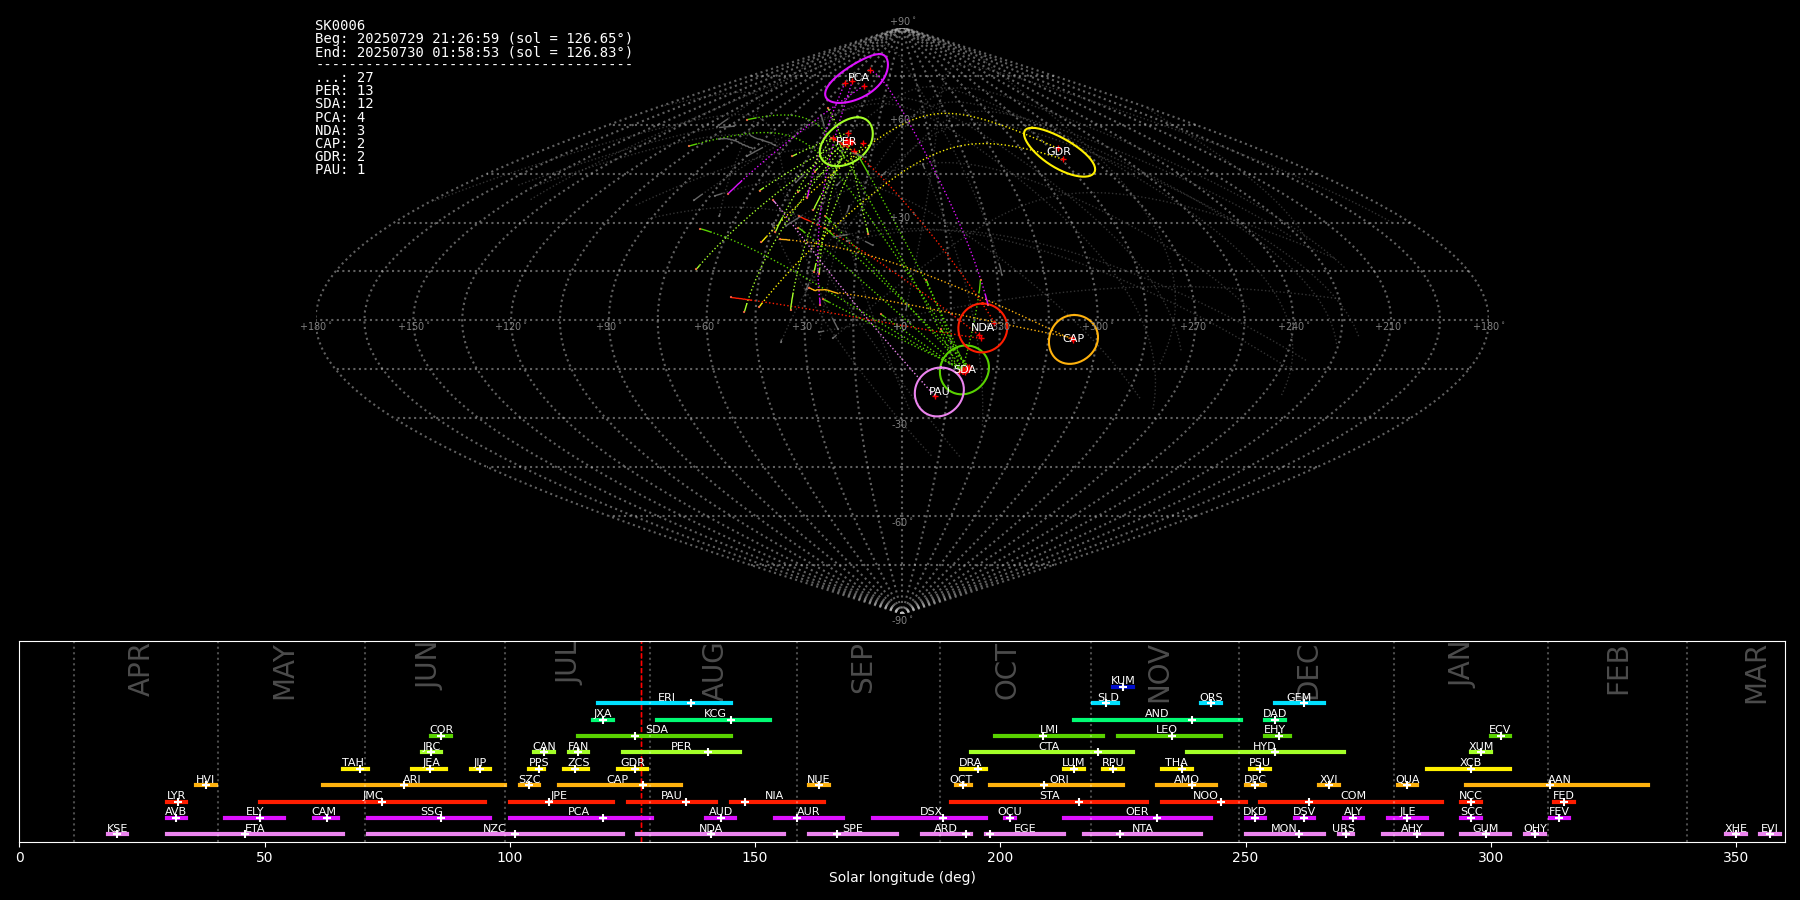
Task: Click the COM shower bar in timeline
Action: click(x=1351, y=802)
